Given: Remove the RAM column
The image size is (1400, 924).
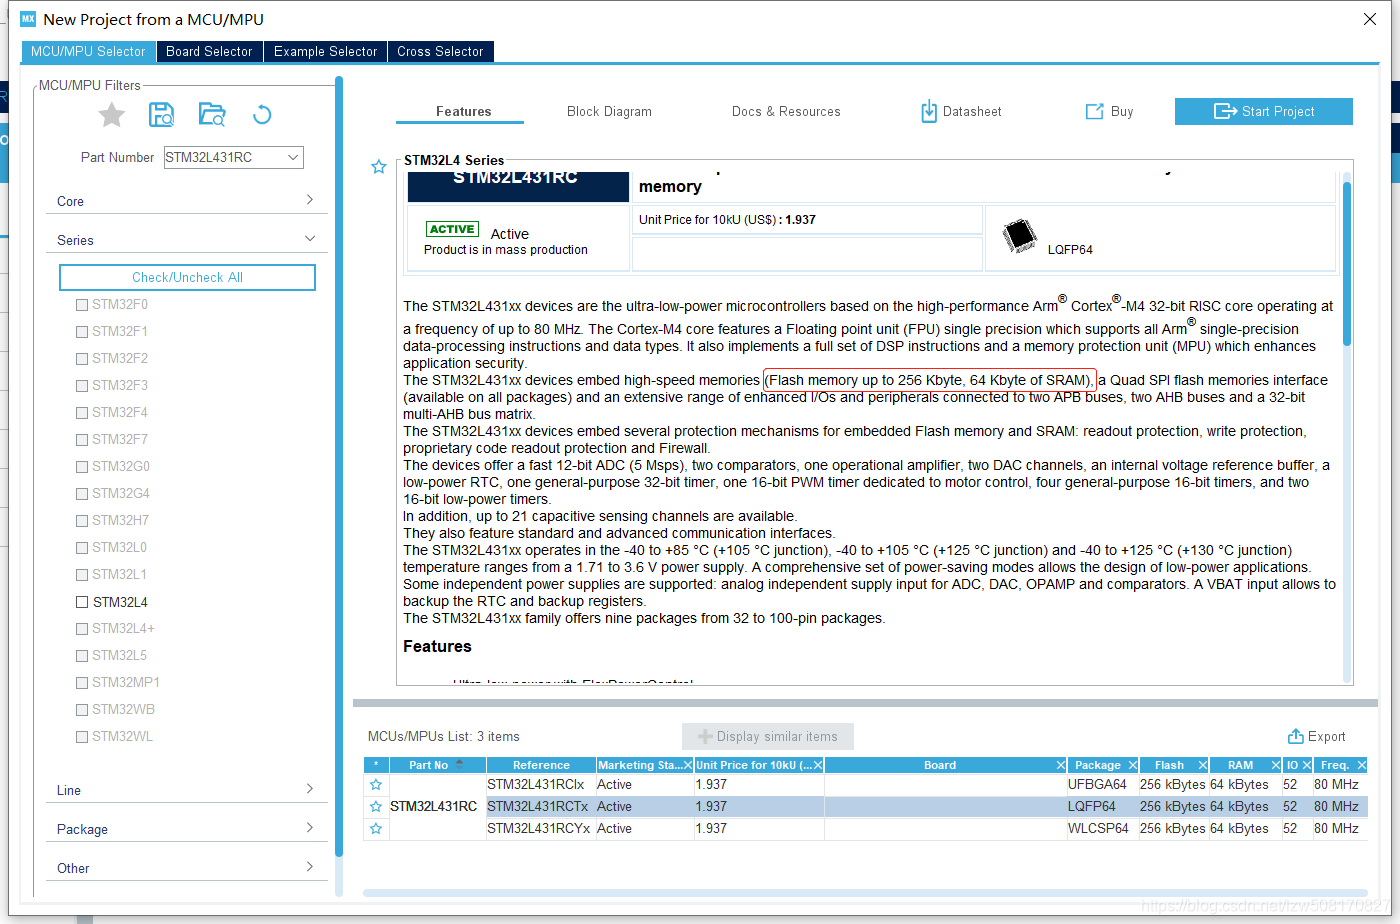Looking at the screenshot, I should point(1275,765).
